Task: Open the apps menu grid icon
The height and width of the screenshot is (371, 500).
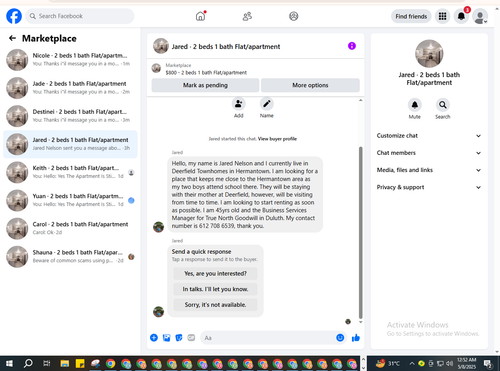Action: [442, 16]
